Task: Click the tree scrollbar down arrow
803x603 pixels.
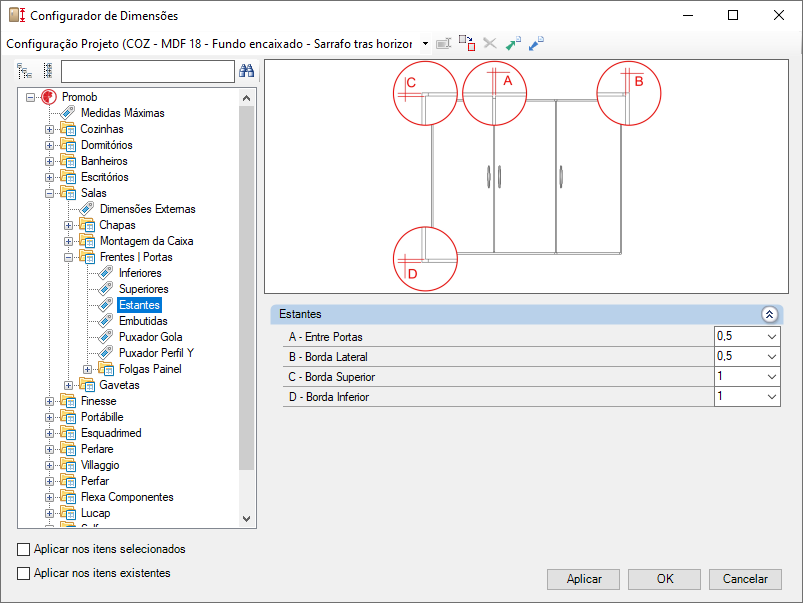Action: [x=246, y=518]
